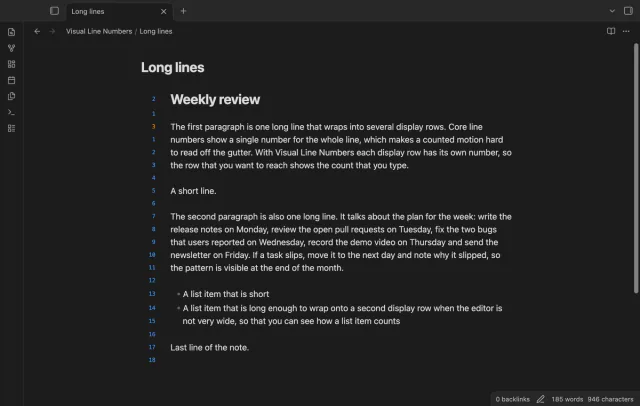640x406 pixels.
Task: Open the canvas ribbon icon
Action: coord(11,64)
